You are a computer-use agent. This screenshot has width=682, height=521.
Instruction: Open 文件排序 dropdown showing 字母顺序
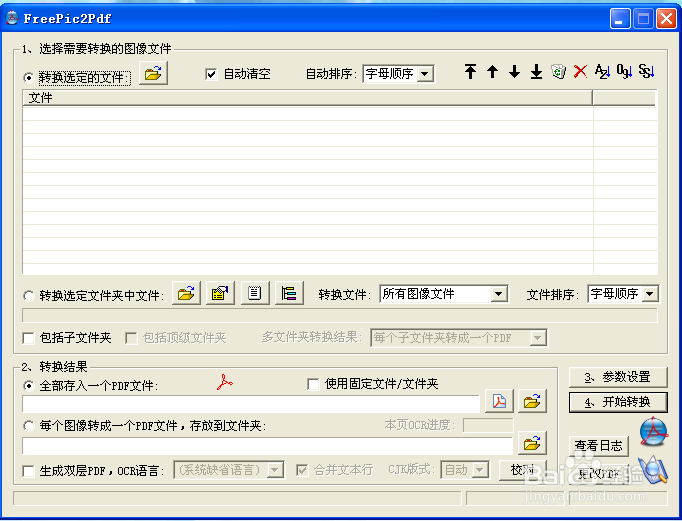(623, 294)
